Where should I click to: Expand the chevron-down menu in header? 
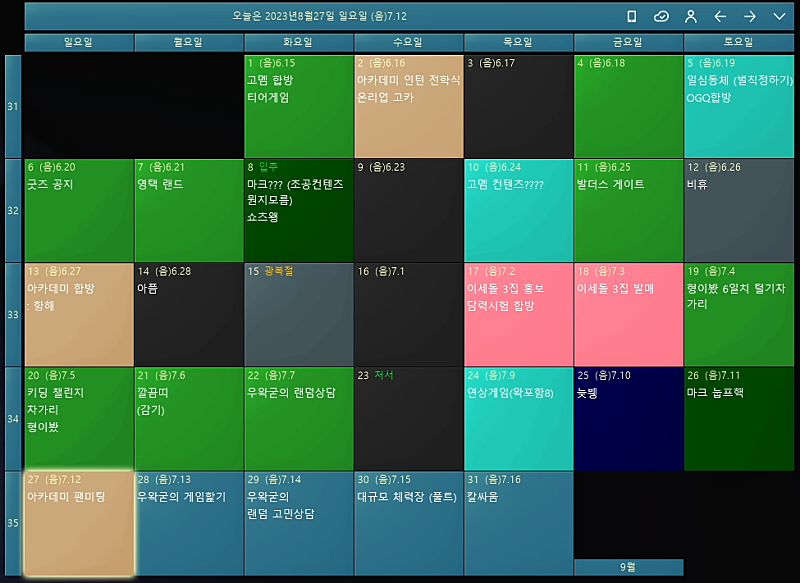coord(779,17)
